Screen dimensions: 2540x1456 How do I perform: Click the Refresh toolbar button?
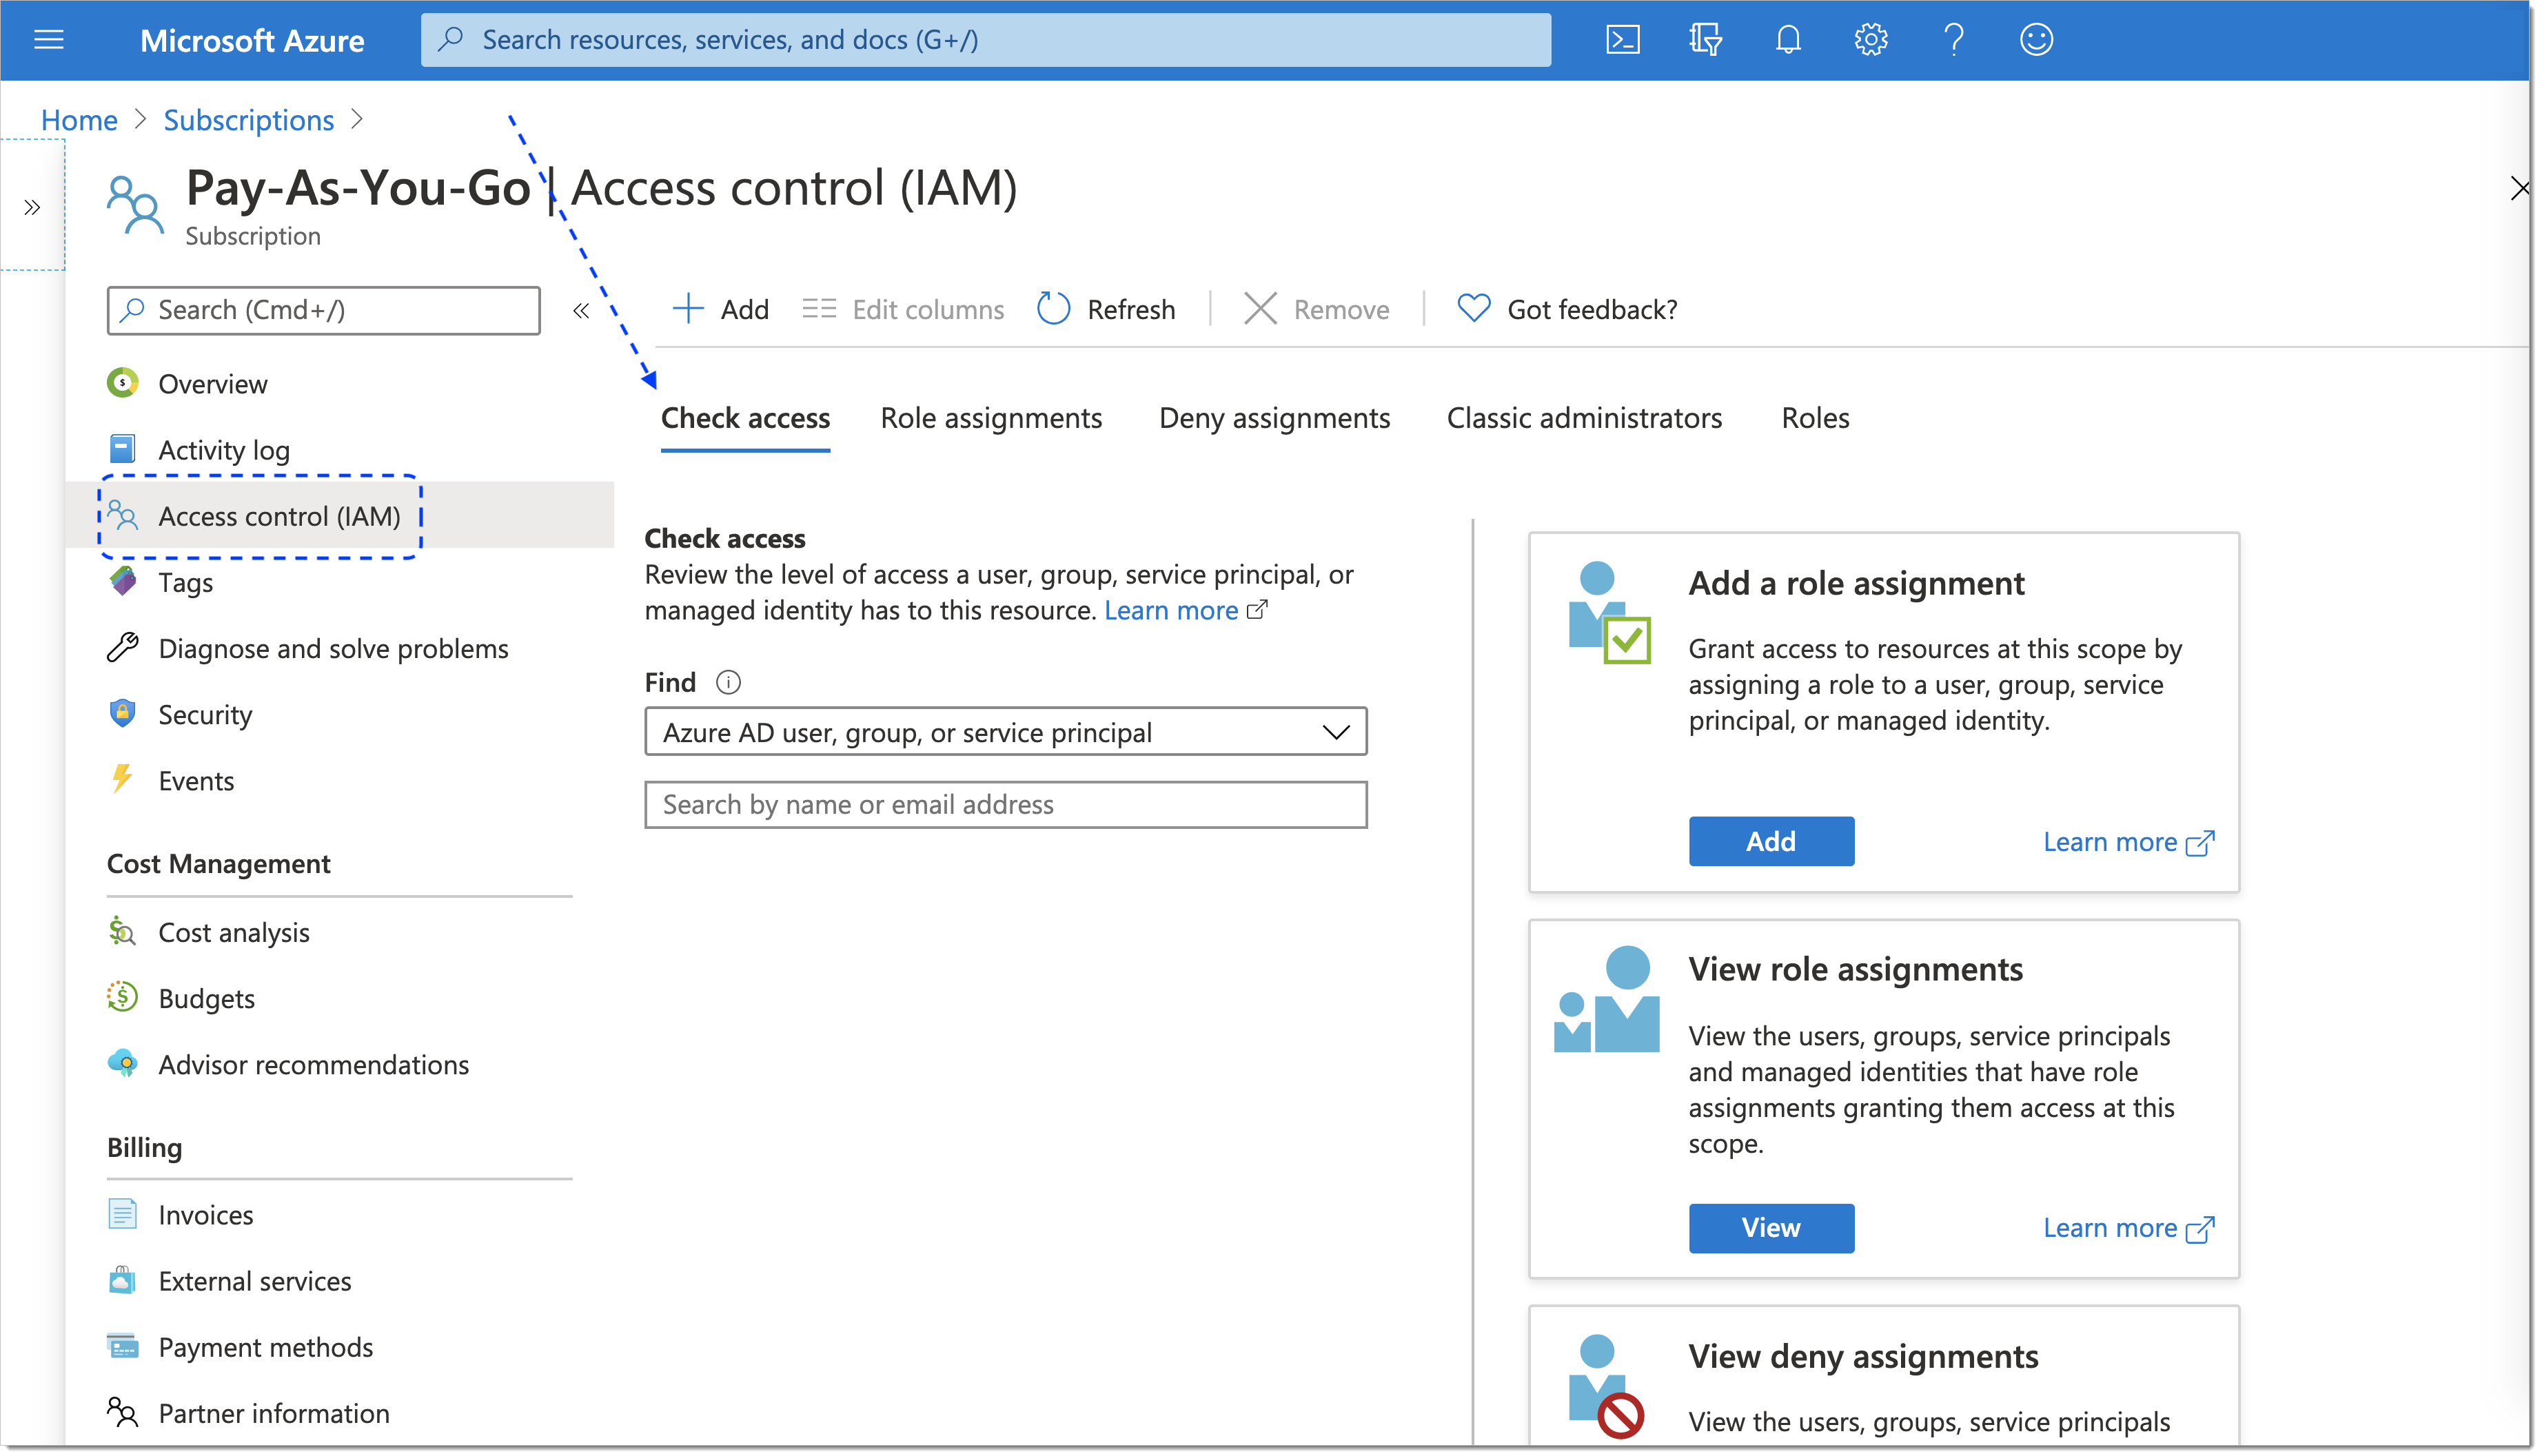tap(1106, 309)
